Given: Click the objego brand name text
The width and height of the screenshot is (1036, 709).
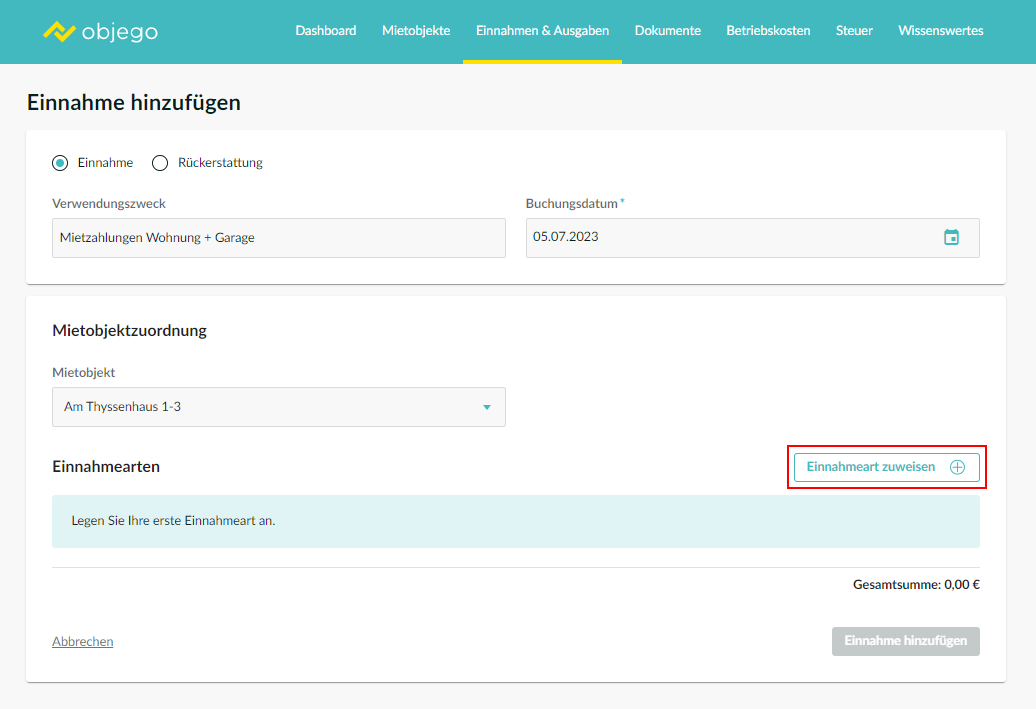Looking at the screenshot, I should pyautogui.click(x=120, y=32).
